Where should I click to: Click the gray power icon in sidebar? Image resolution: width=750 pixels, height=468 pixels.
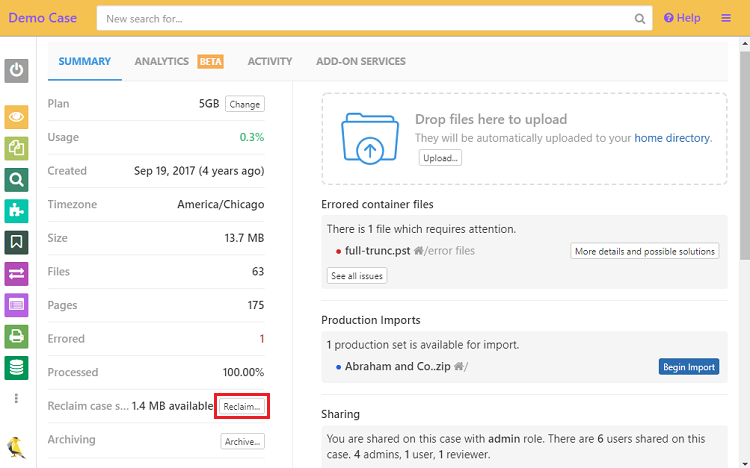point(17,71)
